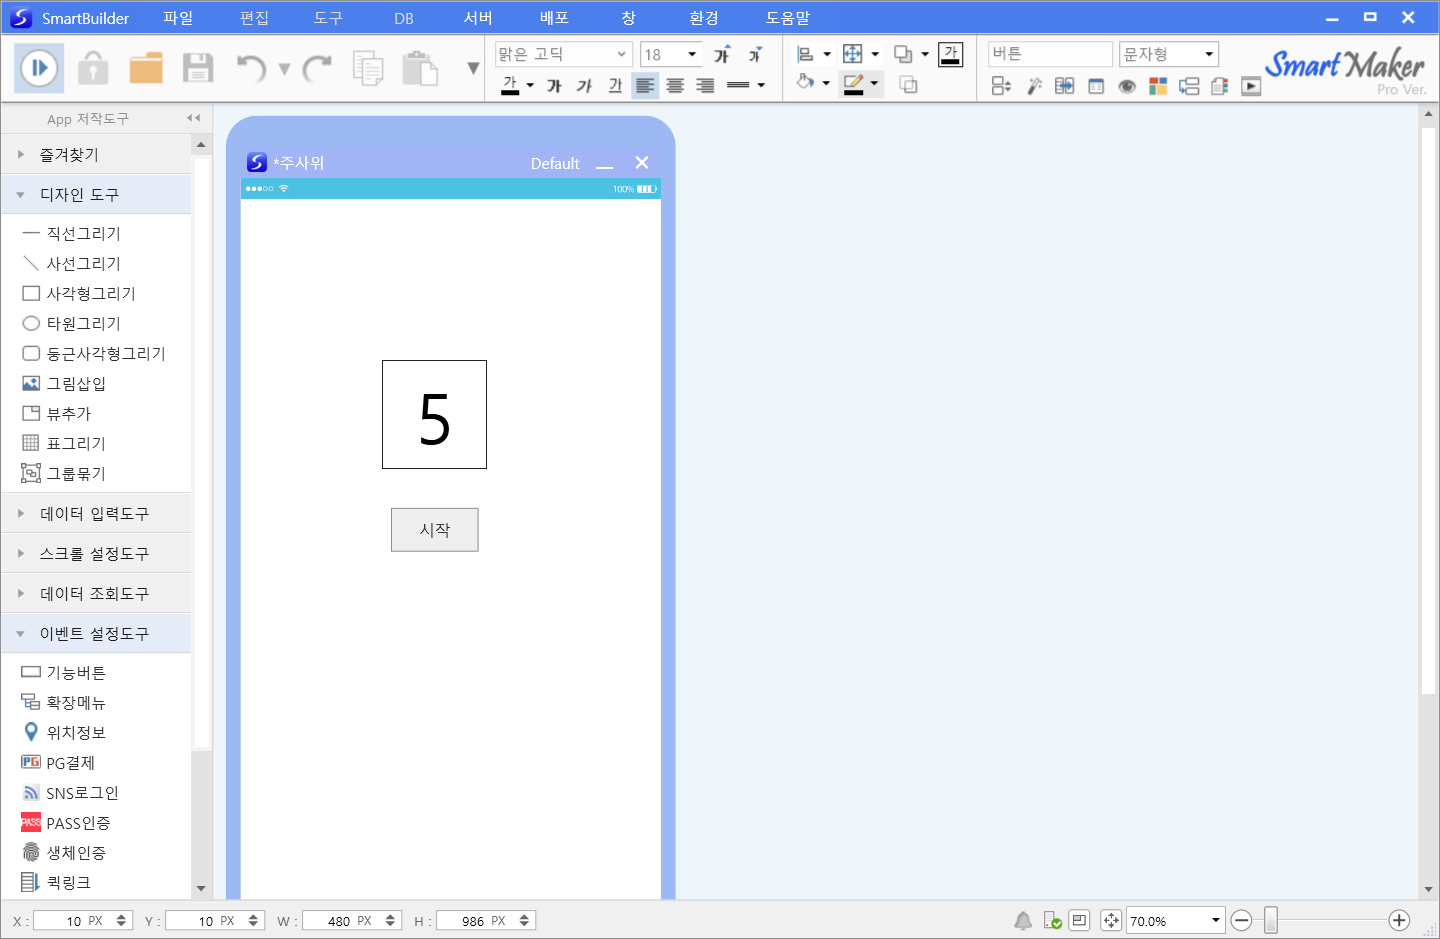This screenshot has height=939, width=1440.
Task: Click the object order overlapping squares icon
Action: click(903, 54)
